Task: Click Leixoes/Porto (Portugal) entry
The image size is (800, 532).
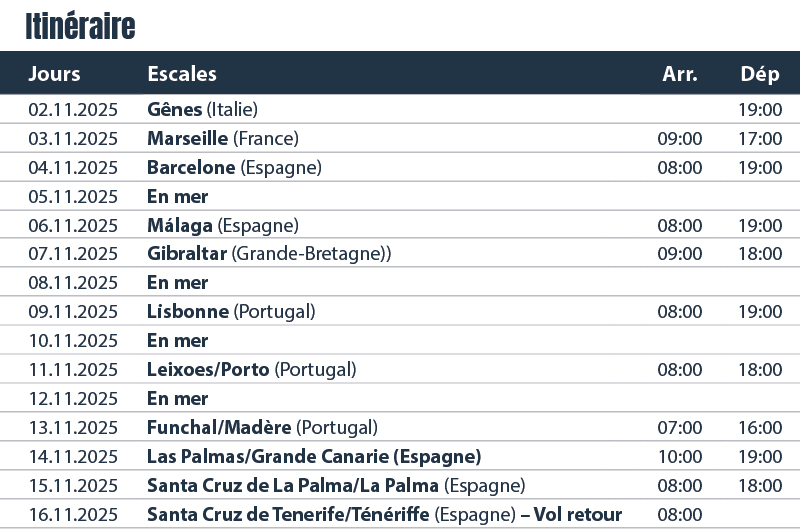Action: click(252, 370)
